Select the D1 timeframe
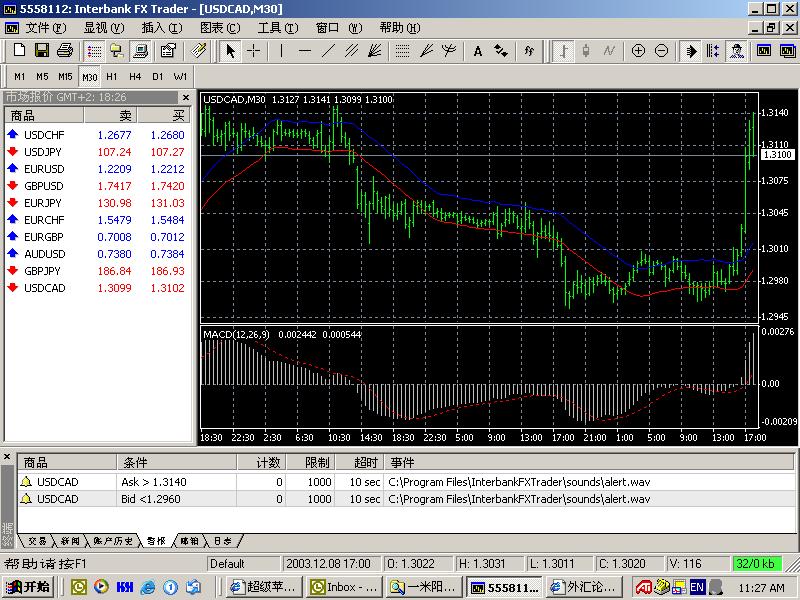 click(158, 77)
